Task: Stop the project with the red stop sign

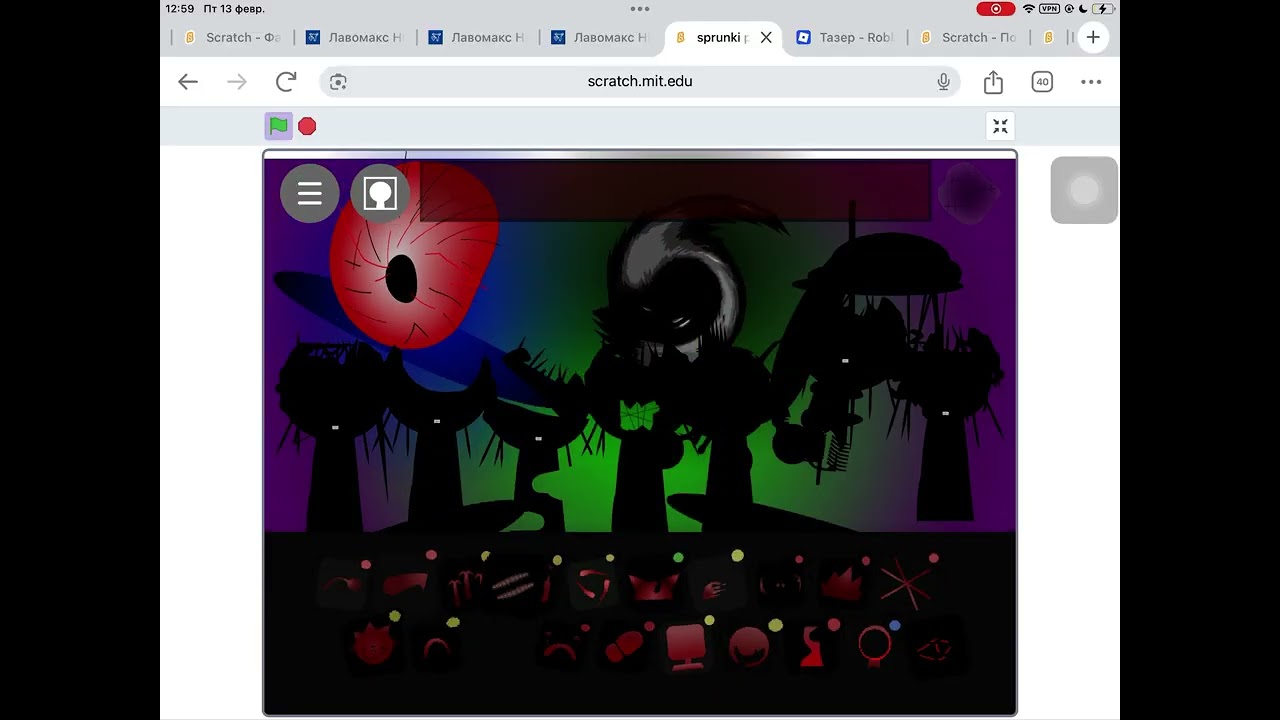Action: 307,126
